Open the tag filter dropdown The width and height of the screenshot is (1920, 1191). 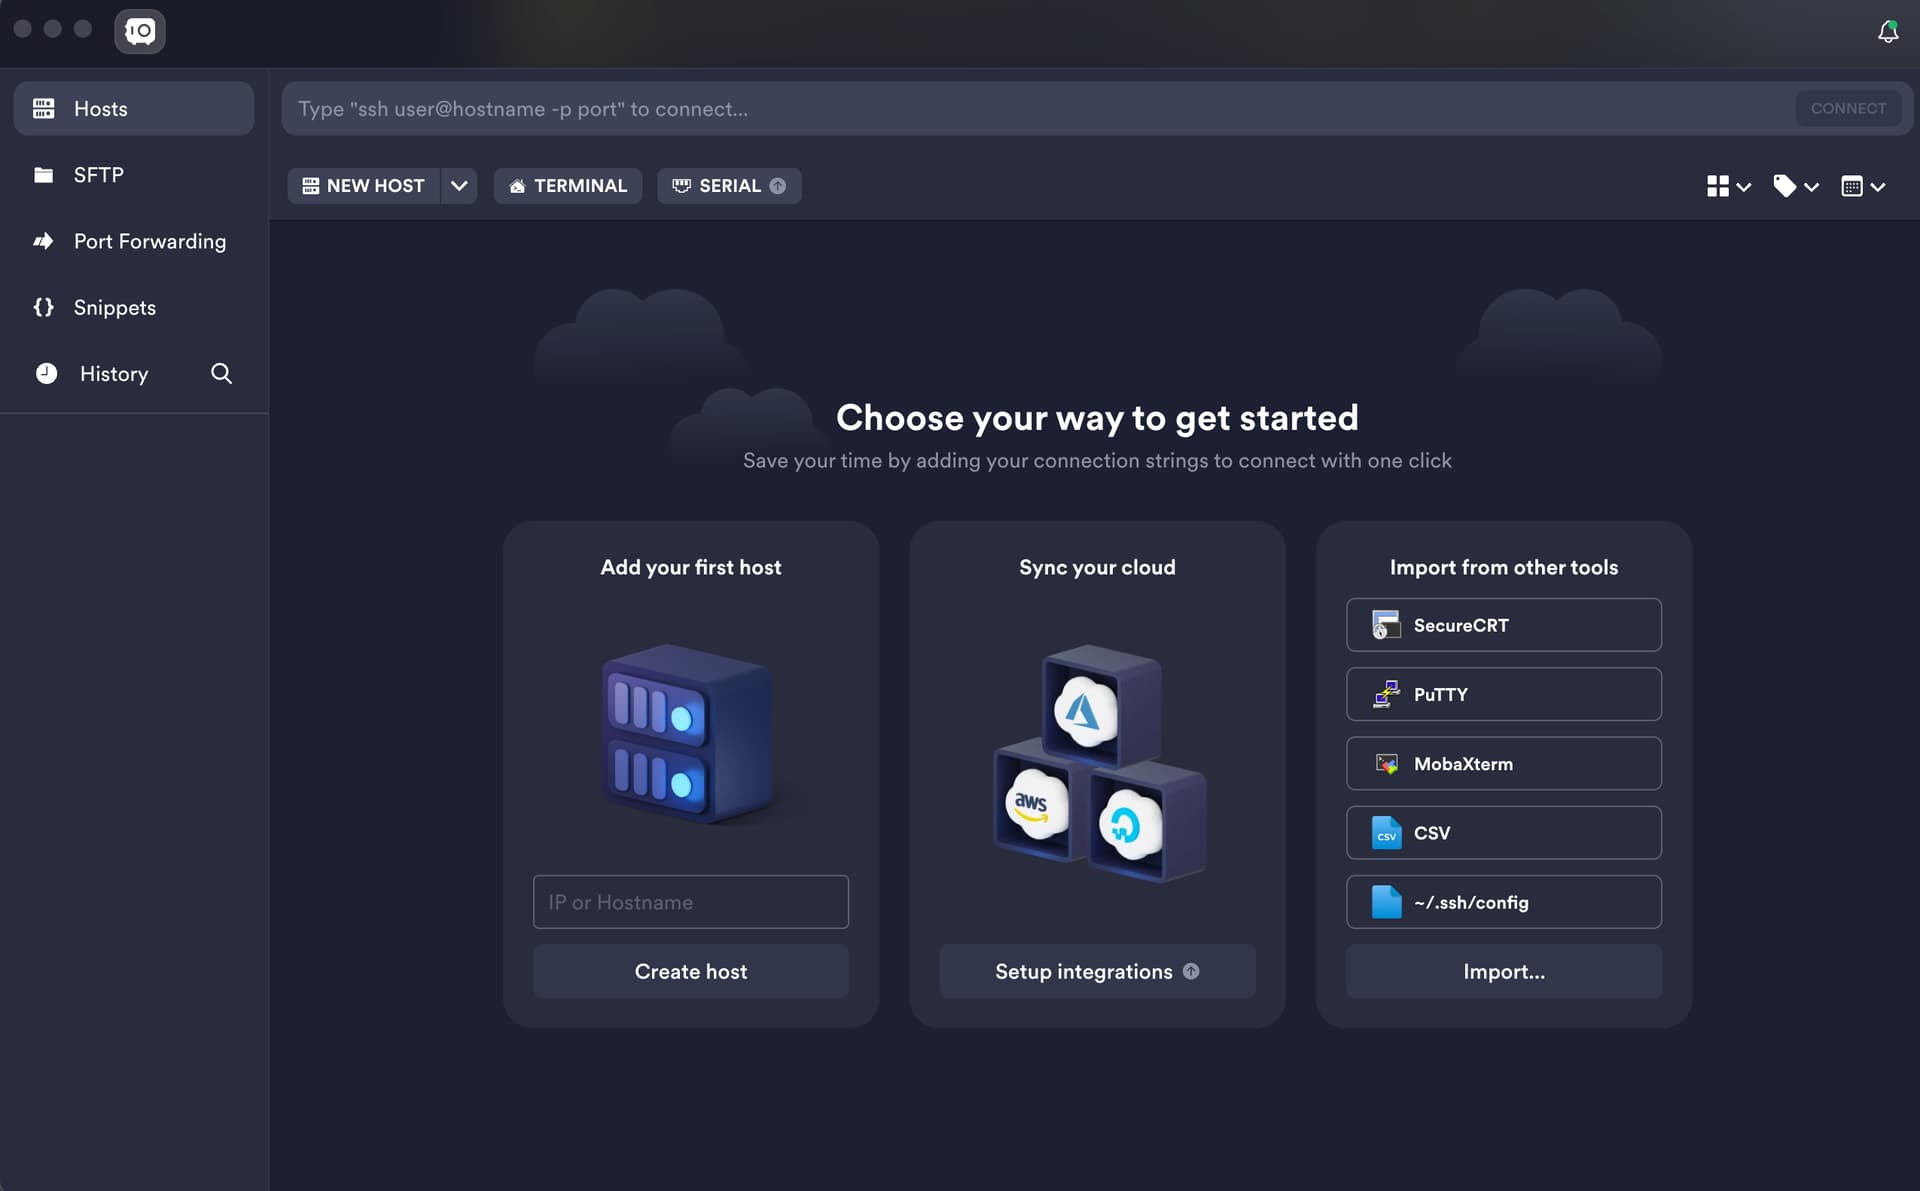coord(1796,186)
